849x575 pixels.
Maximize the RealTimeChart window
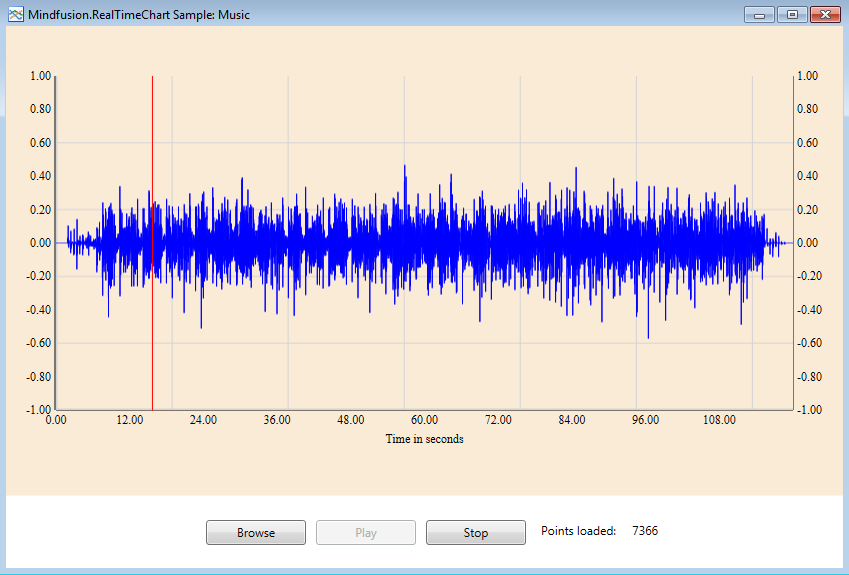pyautogui.click(x=792, y=15)
